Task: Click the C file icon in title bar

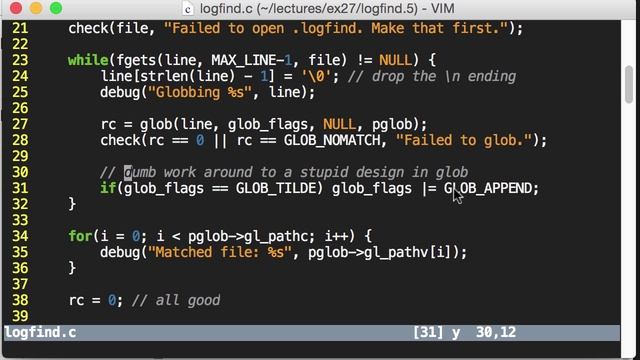Action: [187, 9]
